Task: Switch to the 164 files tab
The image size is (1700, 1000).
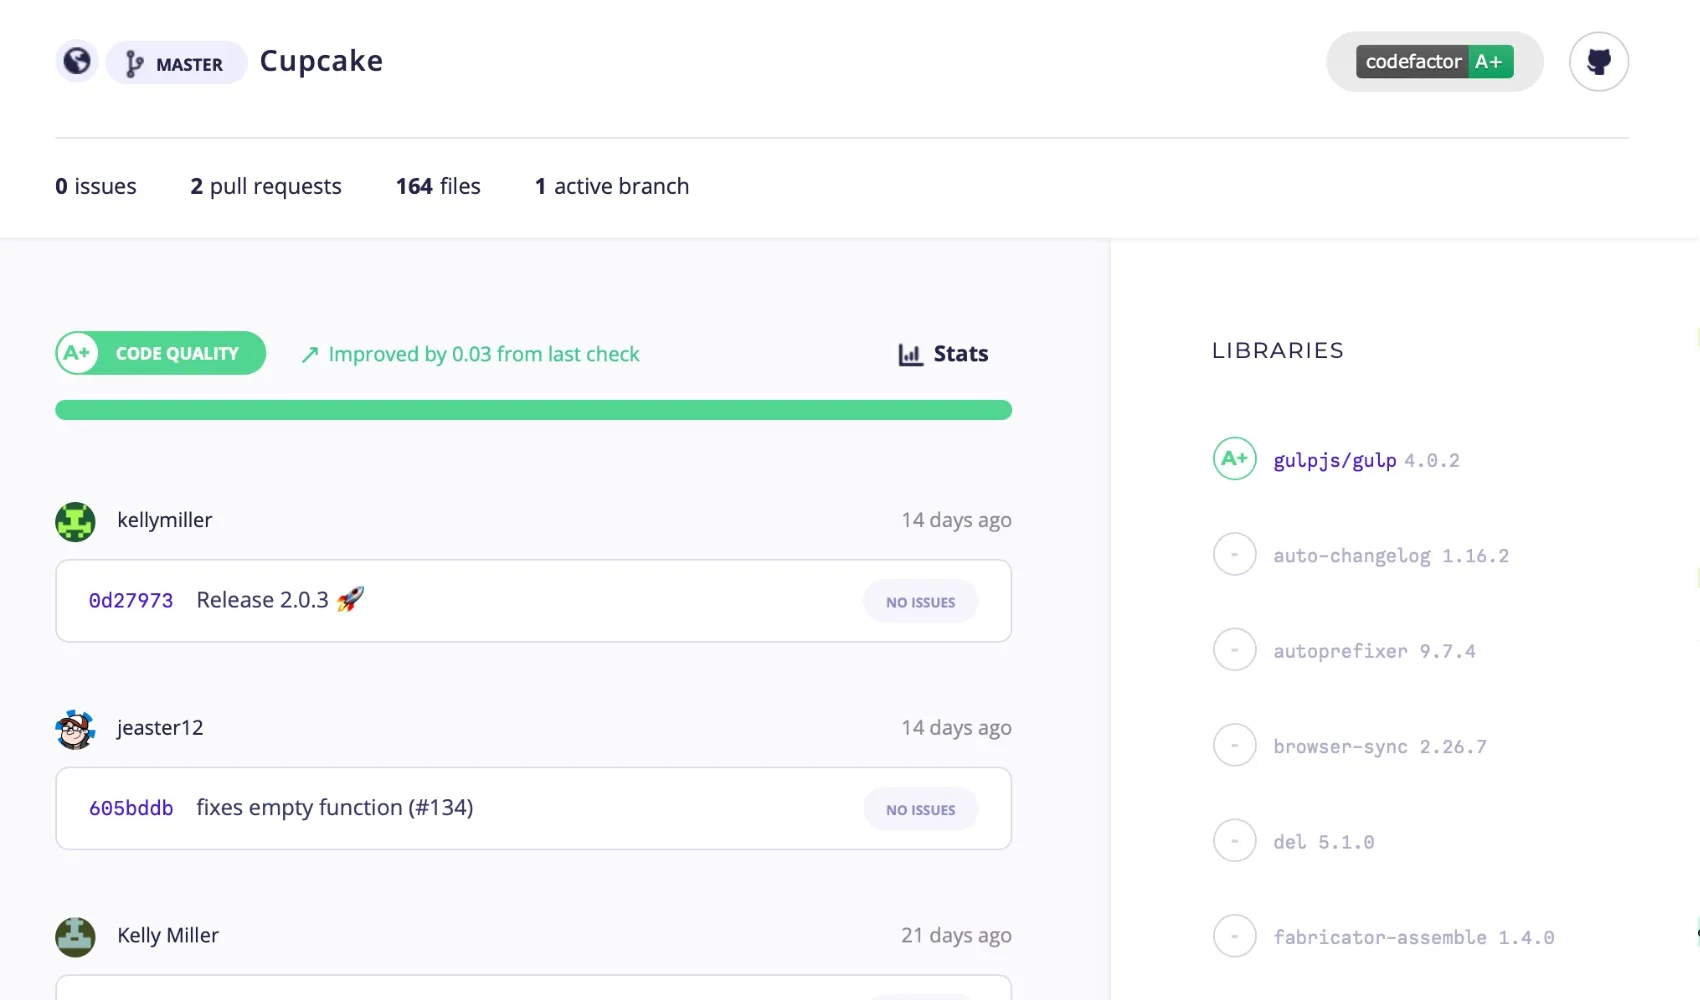Action: coord(438,187)
